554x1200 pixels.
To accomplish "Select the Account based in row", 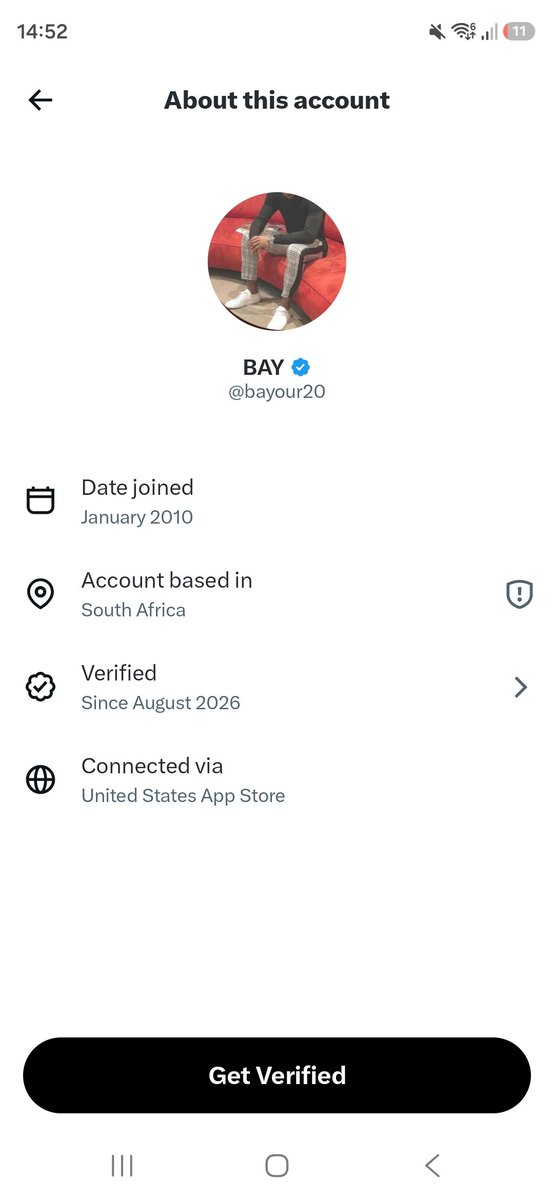I will [277, 594].
